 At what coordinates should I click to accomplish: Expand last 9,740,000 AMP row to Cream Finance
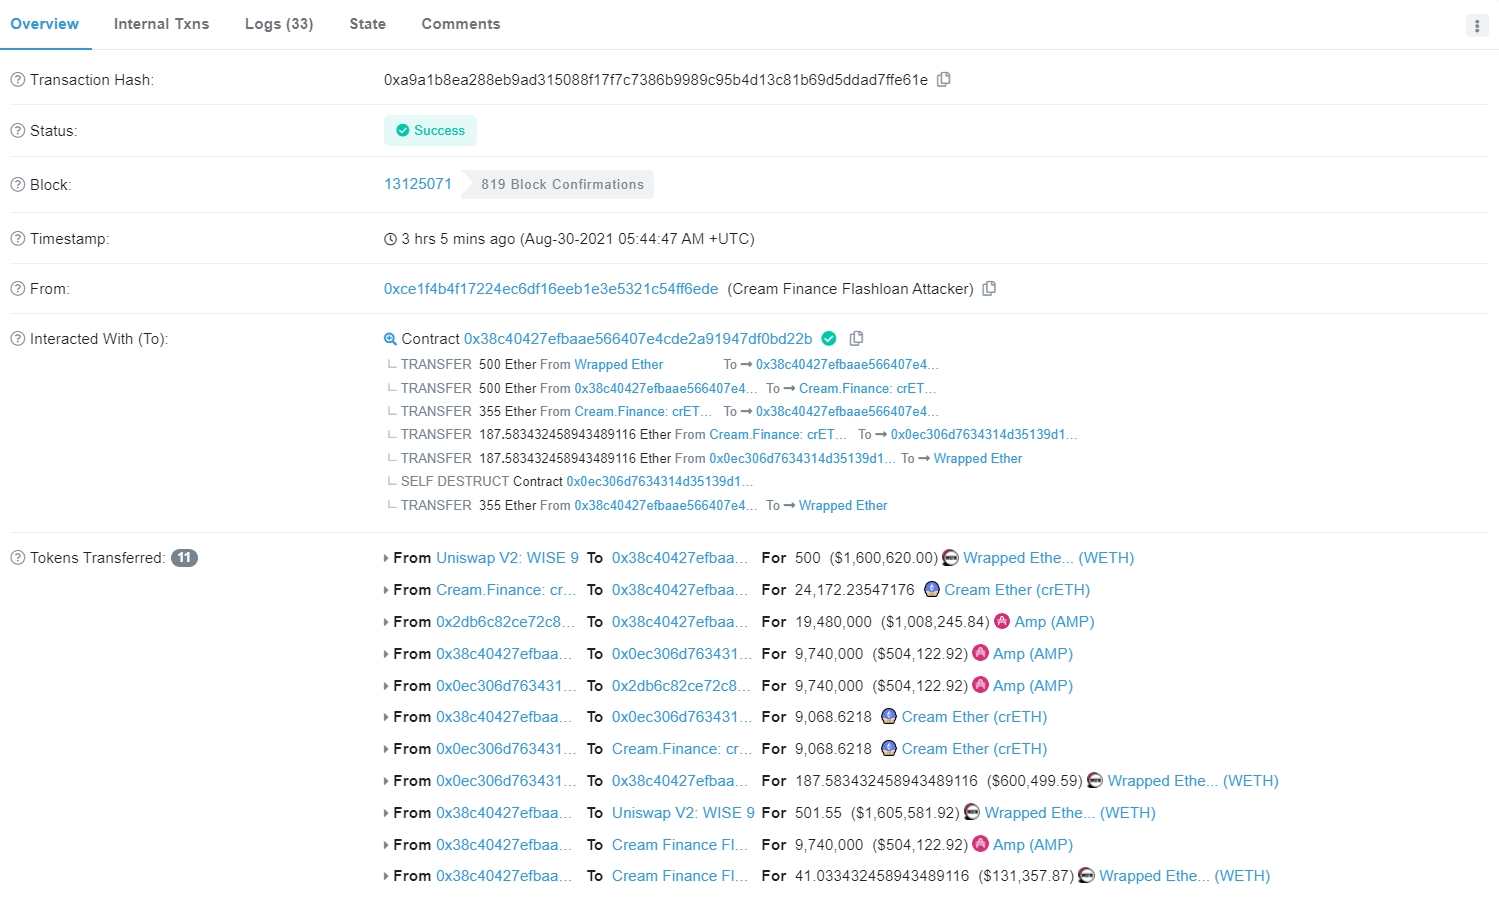[x=386, y=845]
